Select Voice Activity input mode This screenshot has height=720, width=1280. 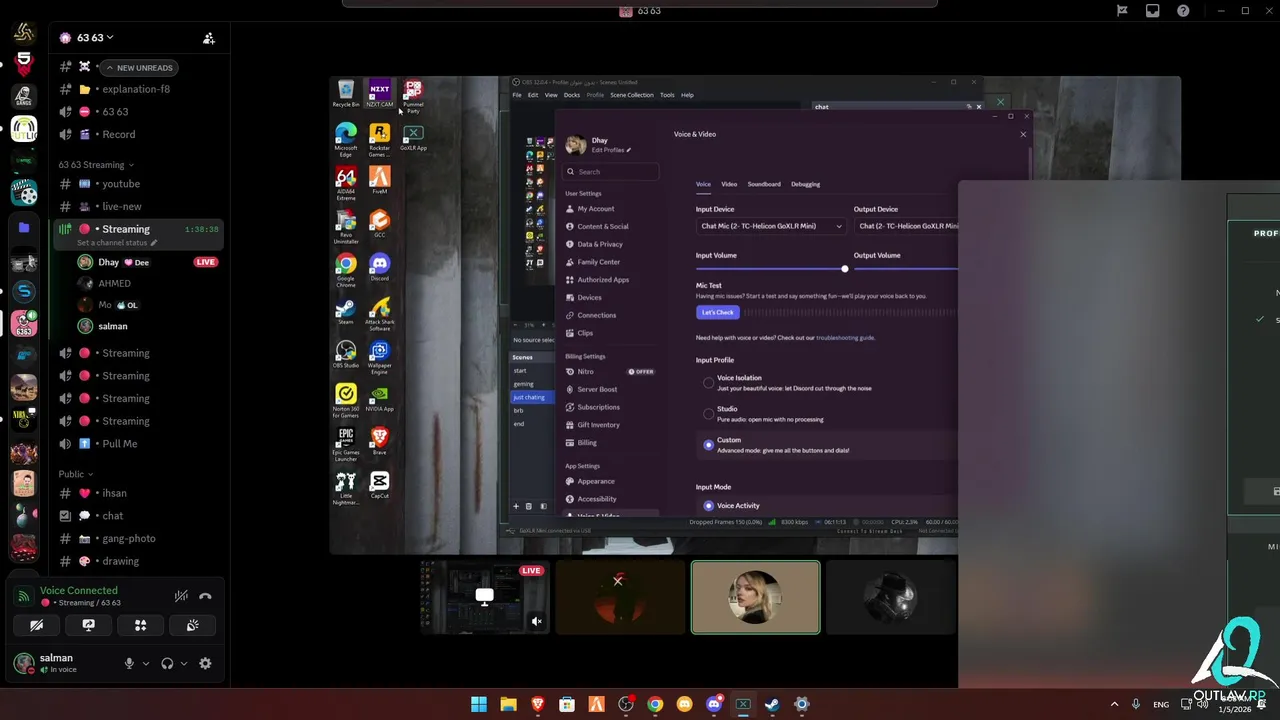coord(709,506)
